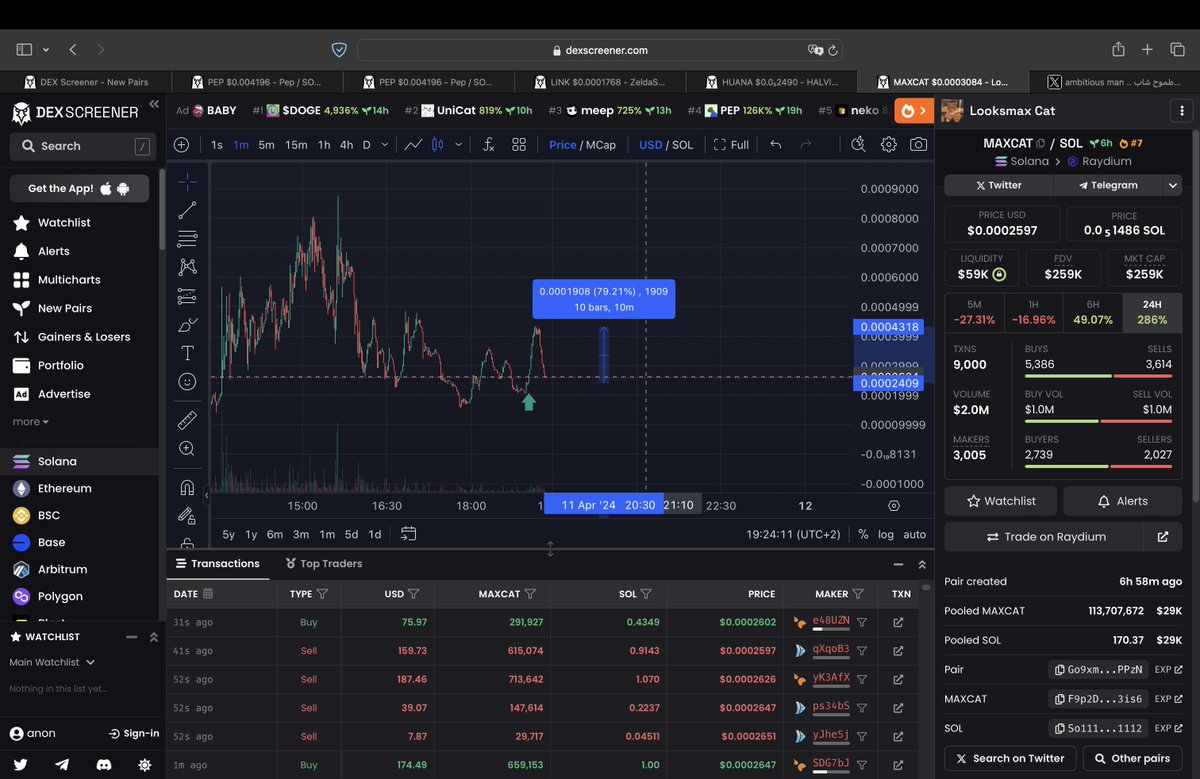Expand the more links dropdown beside Telegram

coord(1173,185)
